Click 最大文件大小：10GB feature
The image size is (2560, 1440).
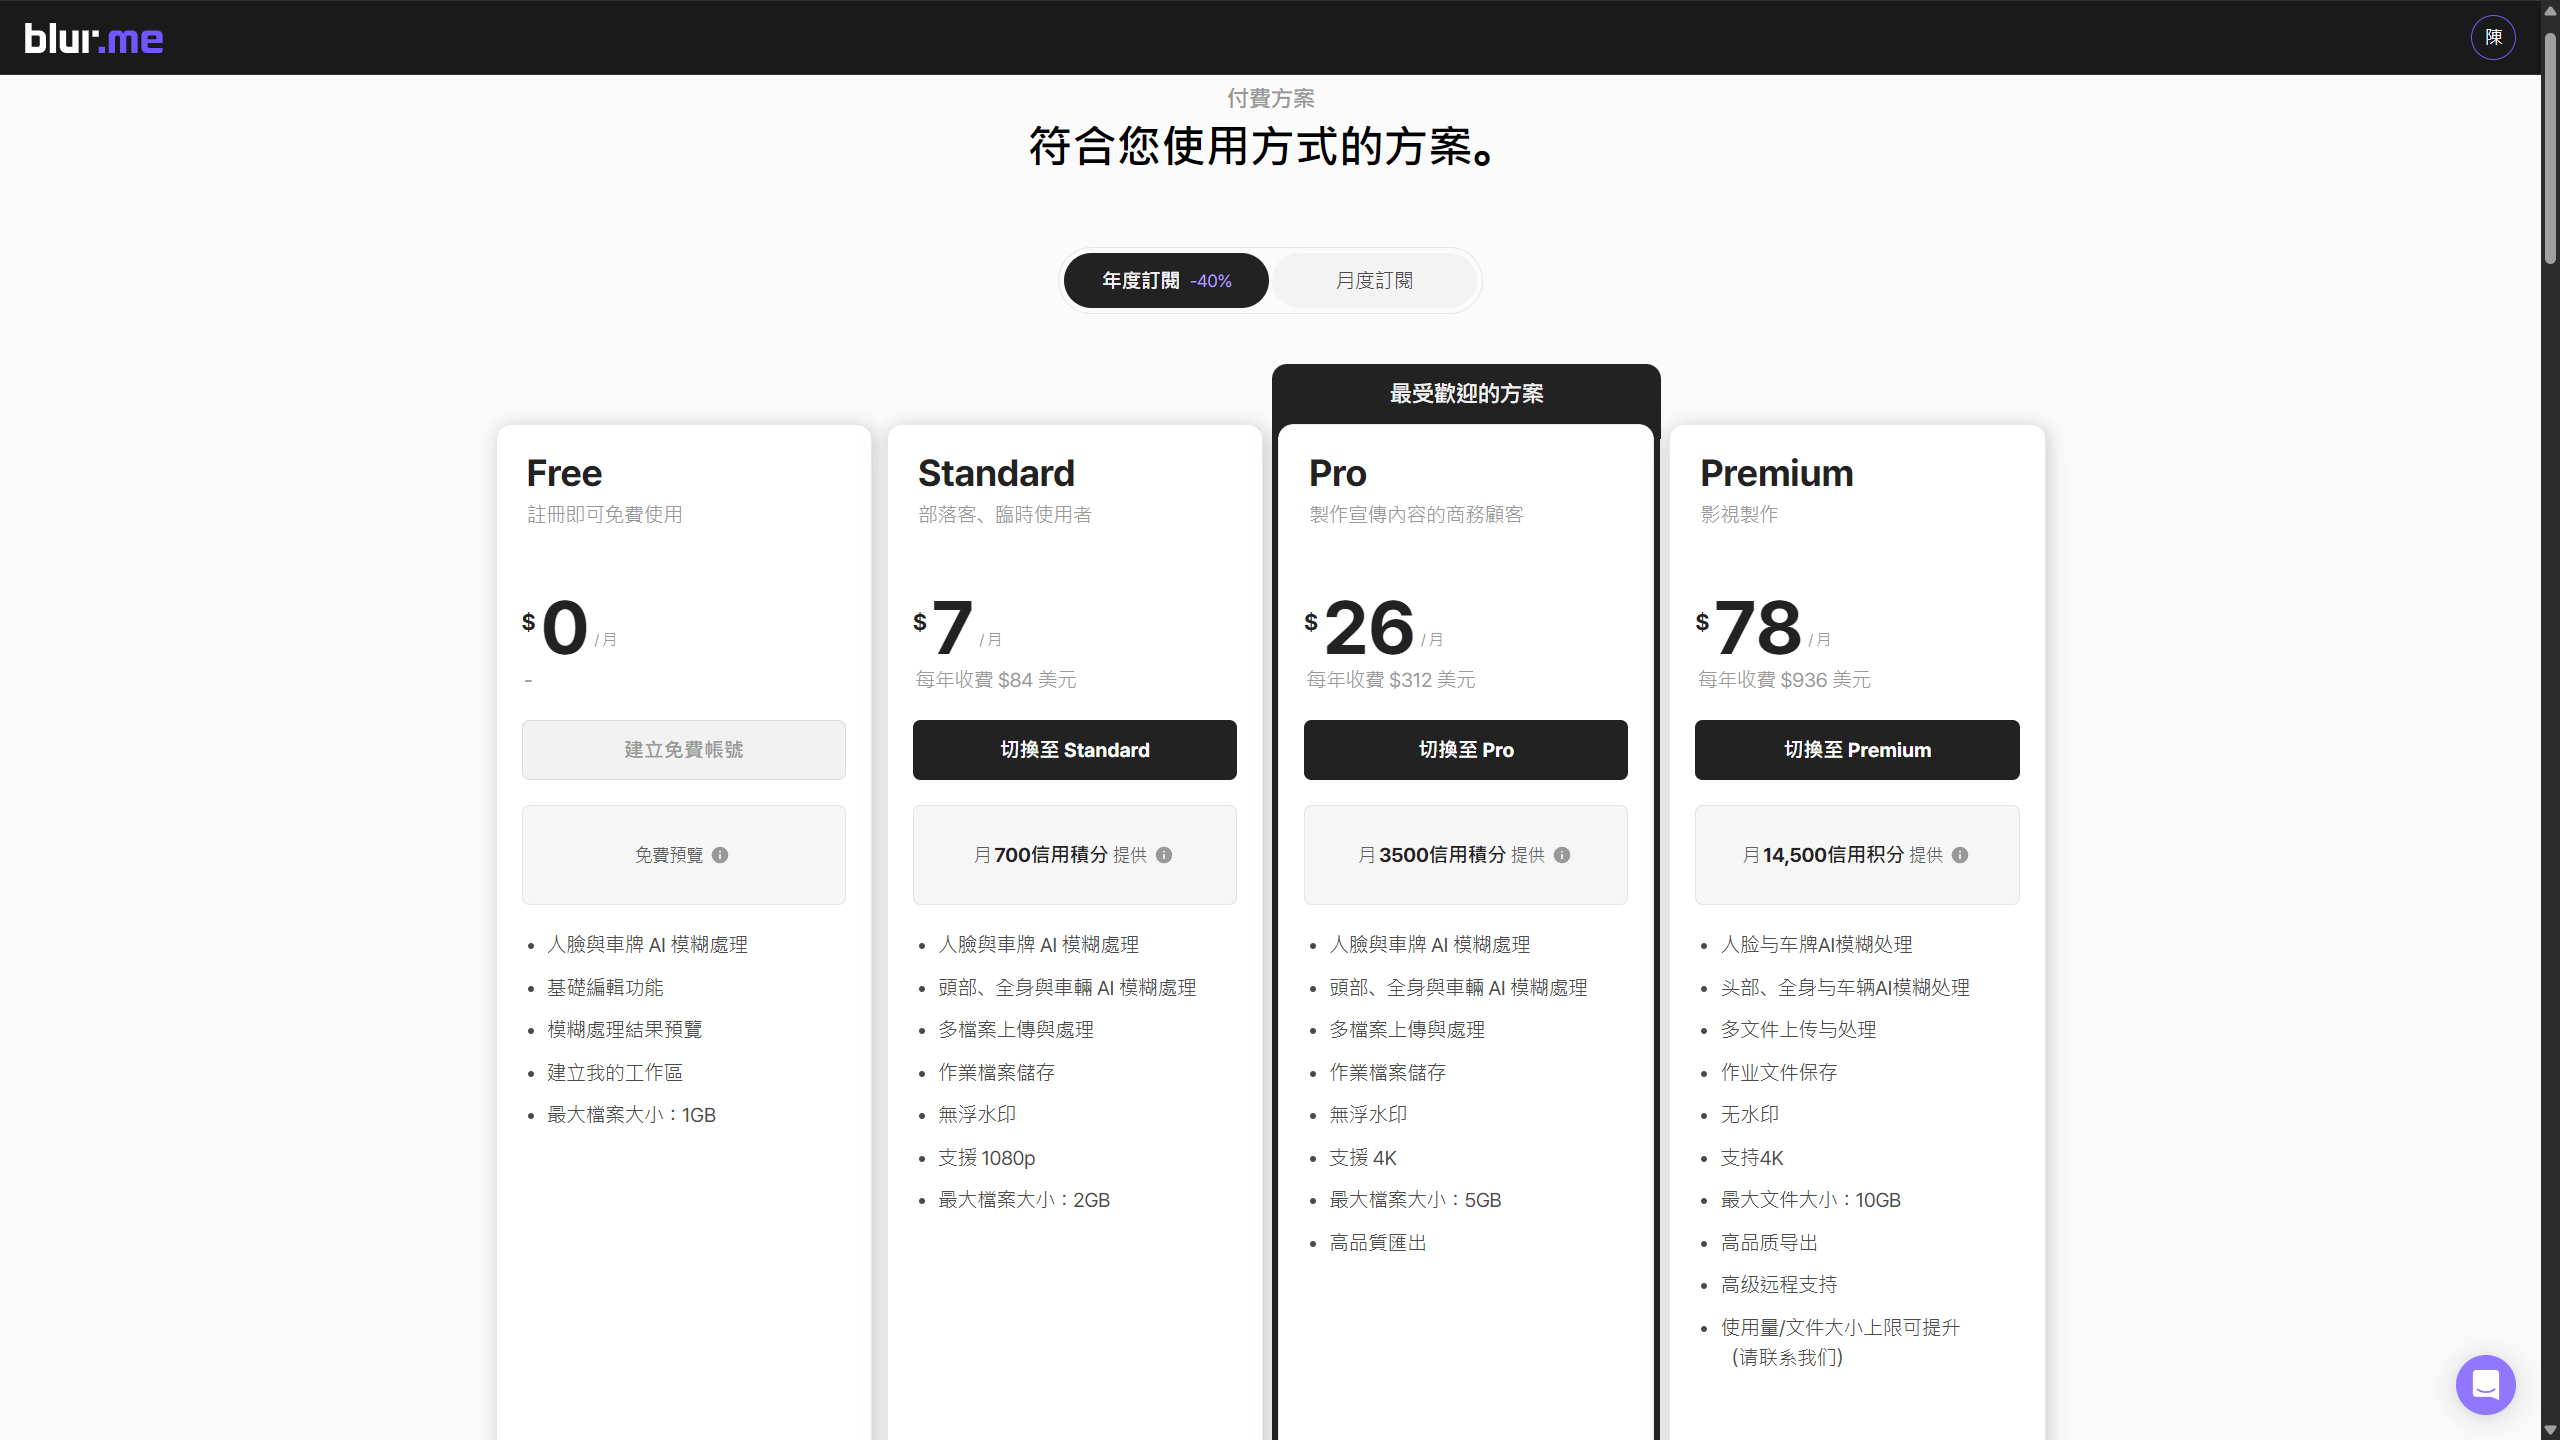point(1810,1200)
